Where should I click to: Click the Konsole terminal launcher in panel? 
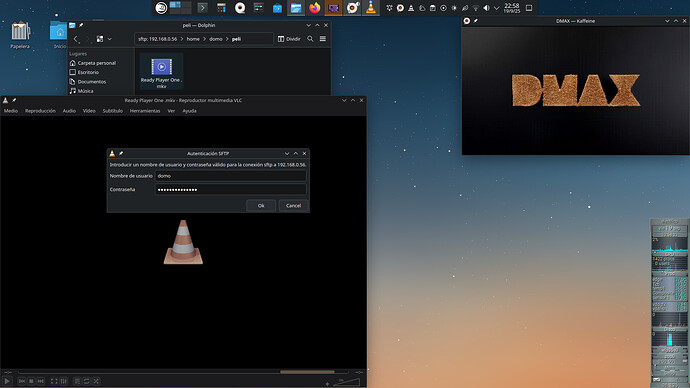point(202,7)
